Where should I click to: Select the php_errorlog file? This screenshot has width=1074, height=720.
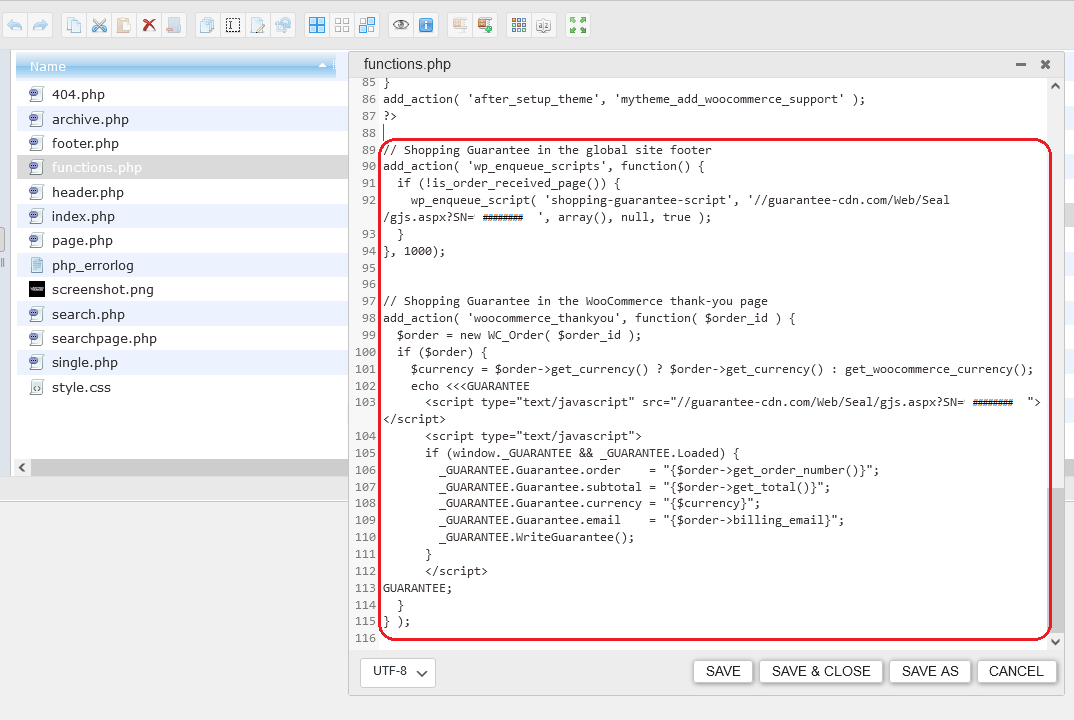[x=182, y=265]
